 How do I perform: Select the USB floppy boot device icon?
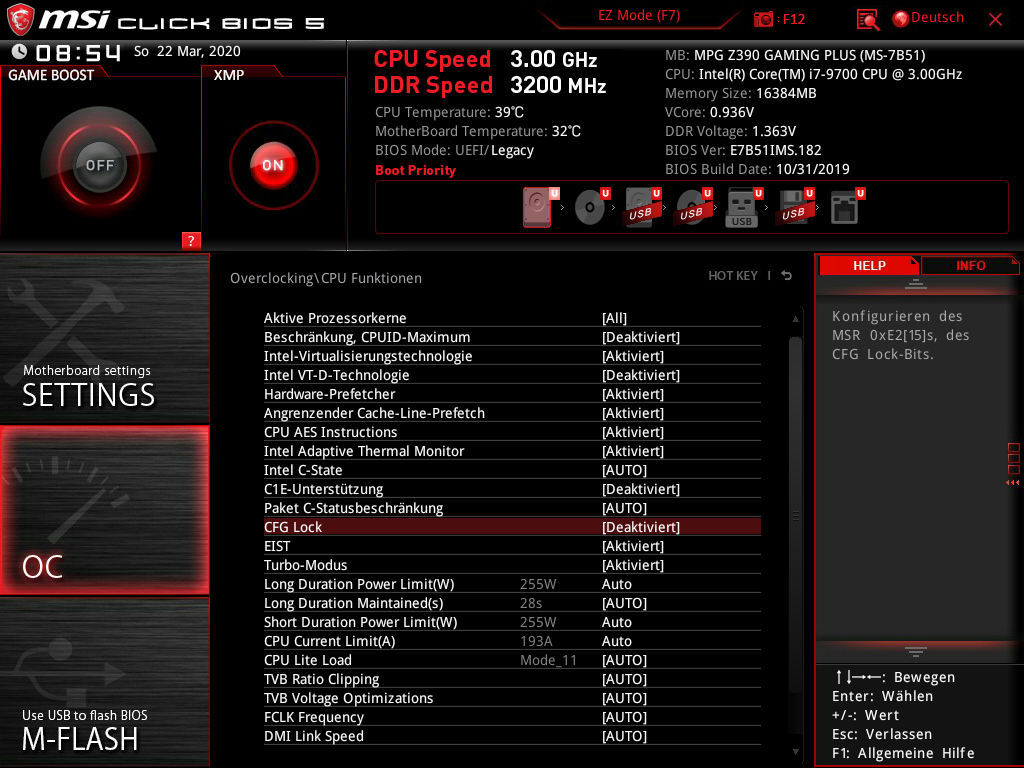(794, 207)
